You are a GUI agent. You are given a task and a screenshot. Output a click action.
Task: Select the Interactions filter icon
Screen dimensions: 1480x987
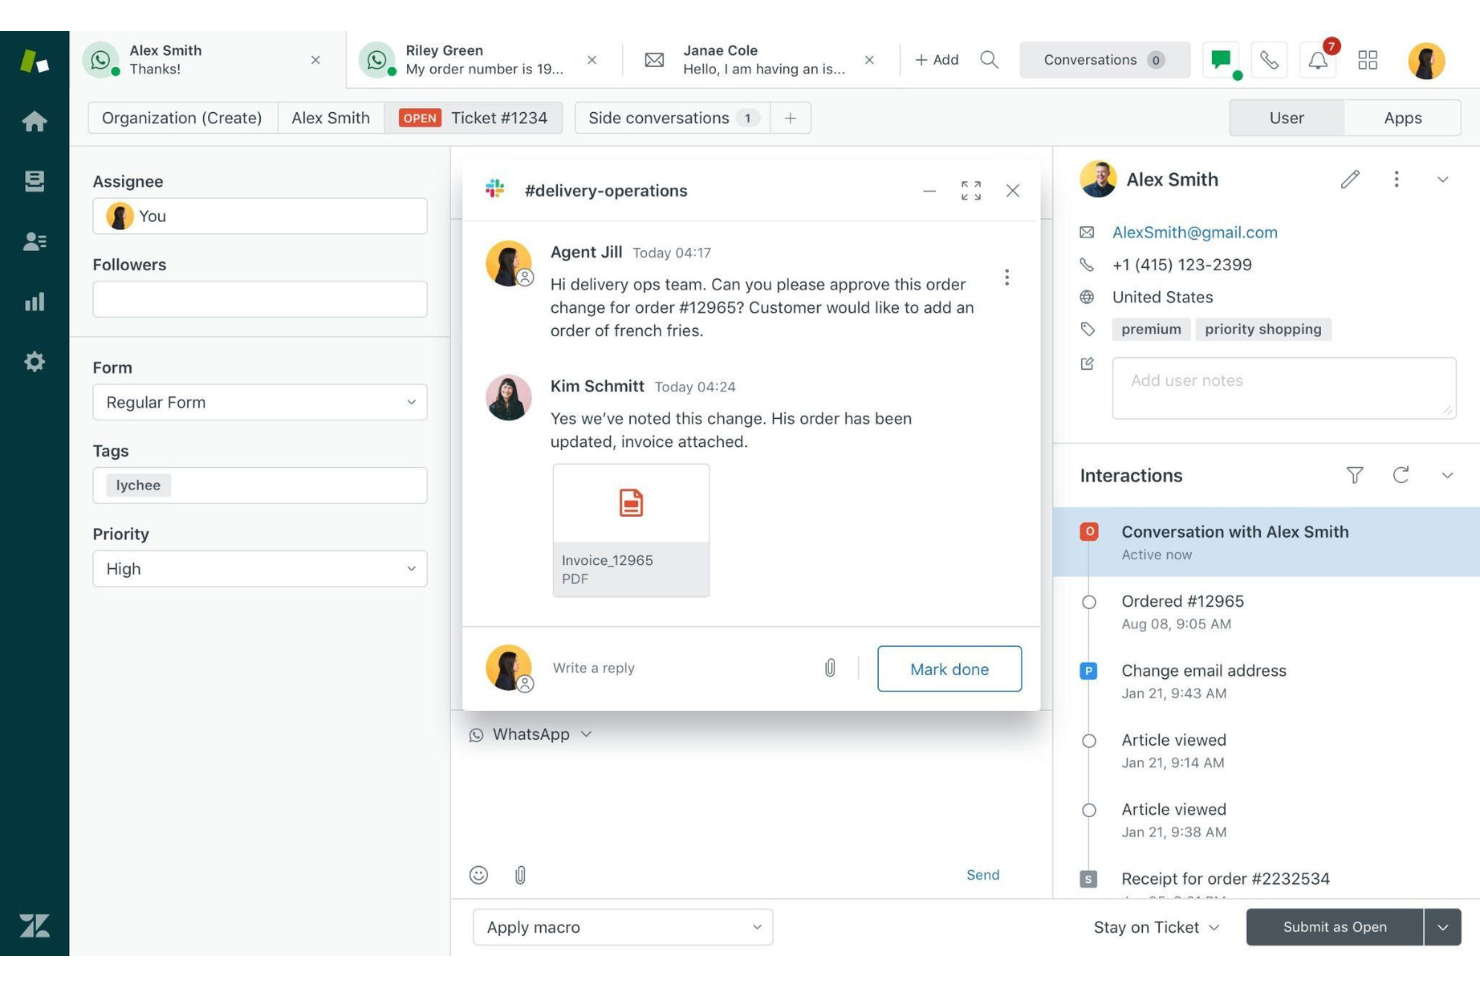point(1355,475)
